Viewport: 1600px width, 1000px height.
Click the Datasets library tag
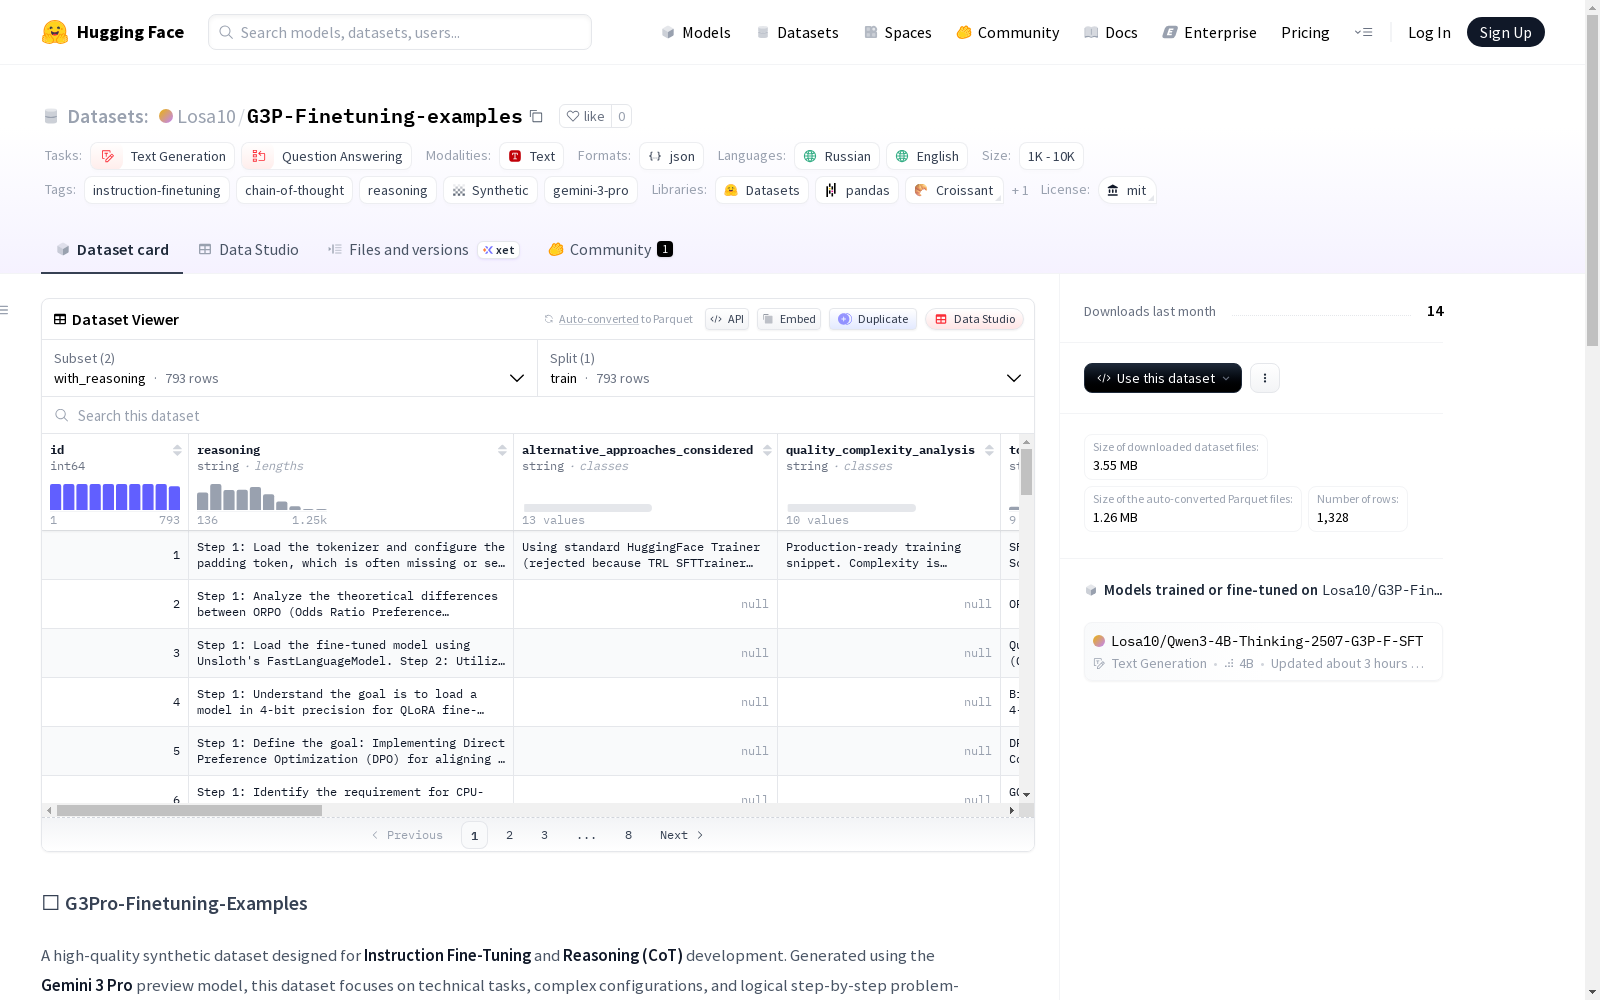click(762, 190)
